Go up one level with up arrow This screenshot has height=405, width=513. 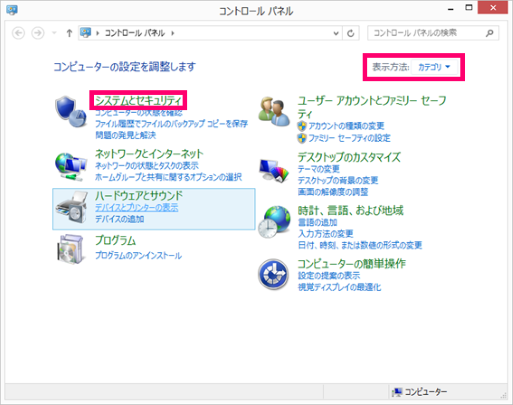[x=69, y=33]
